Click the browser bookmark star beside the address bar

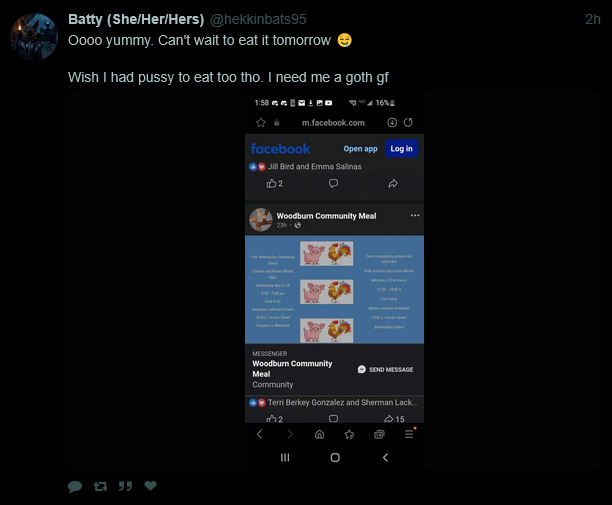(x=261, y=123)
